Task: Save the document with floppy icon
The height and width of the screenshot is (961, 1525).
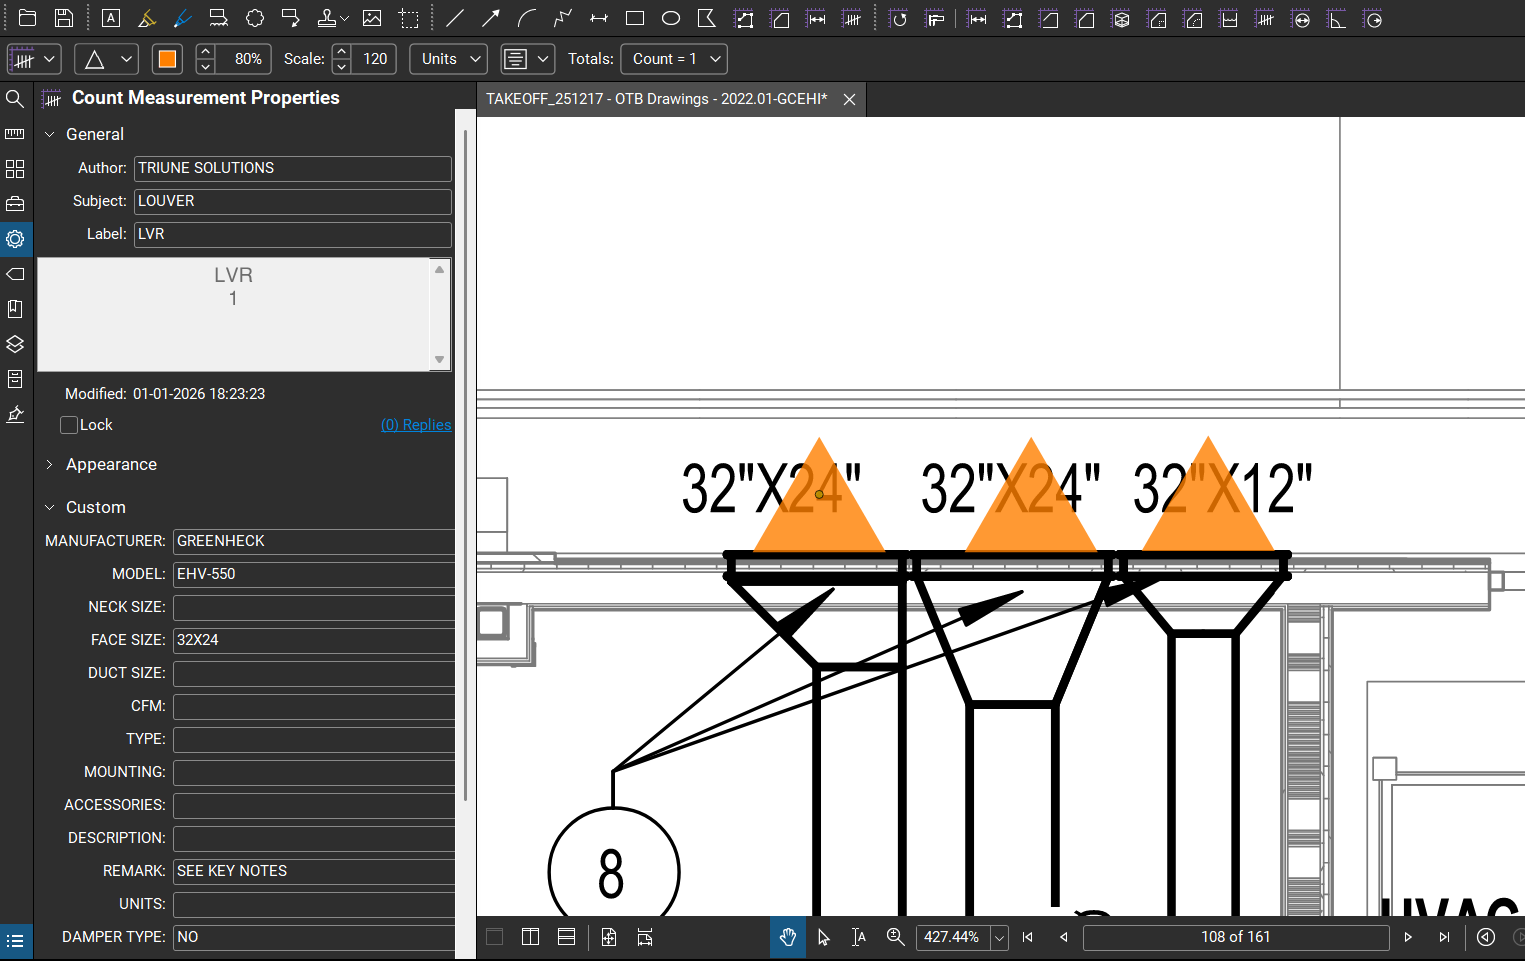Action: pyautogui.click(x=64, y=18)
